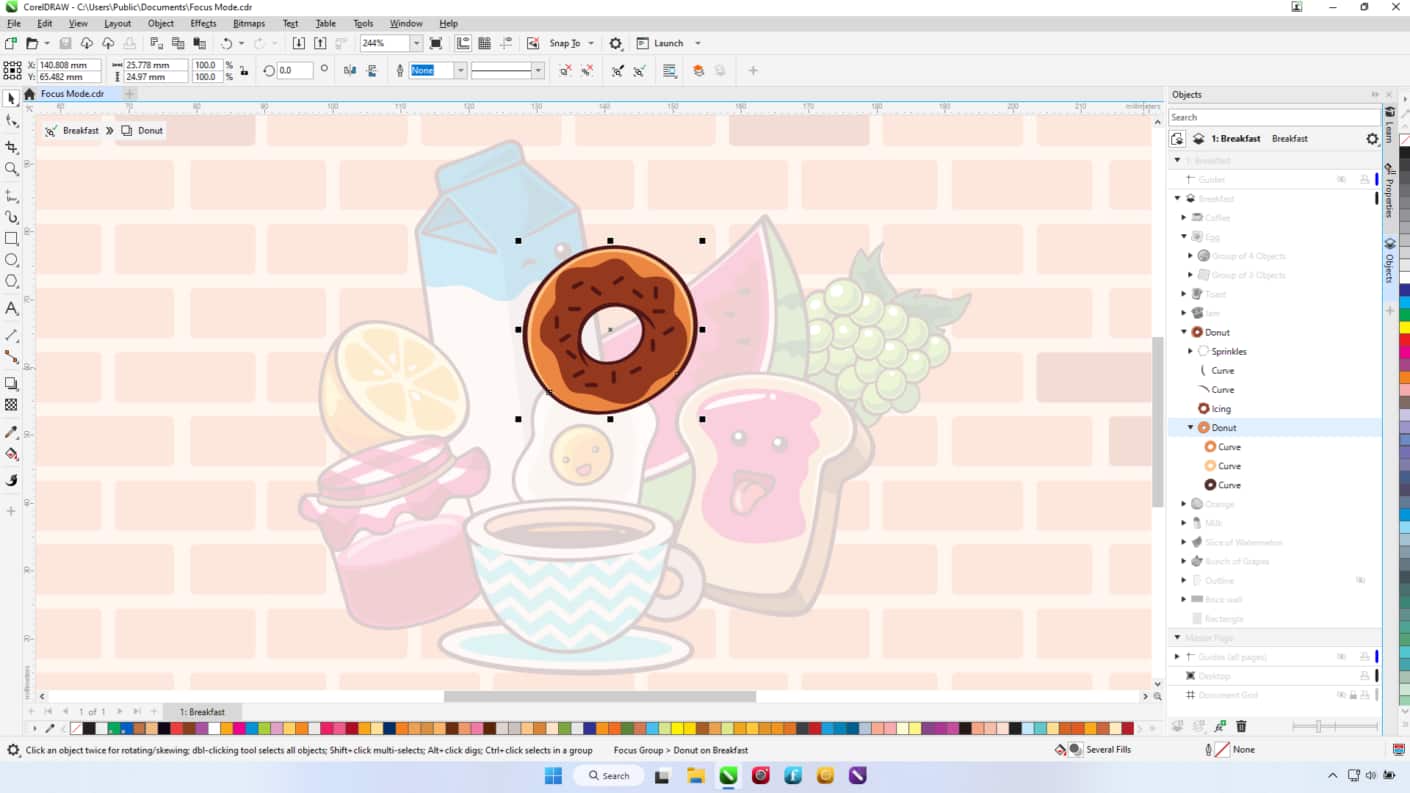
Task: Click Breakfast in the focus breadcrumb bar
Action: [x=80, y=130]
